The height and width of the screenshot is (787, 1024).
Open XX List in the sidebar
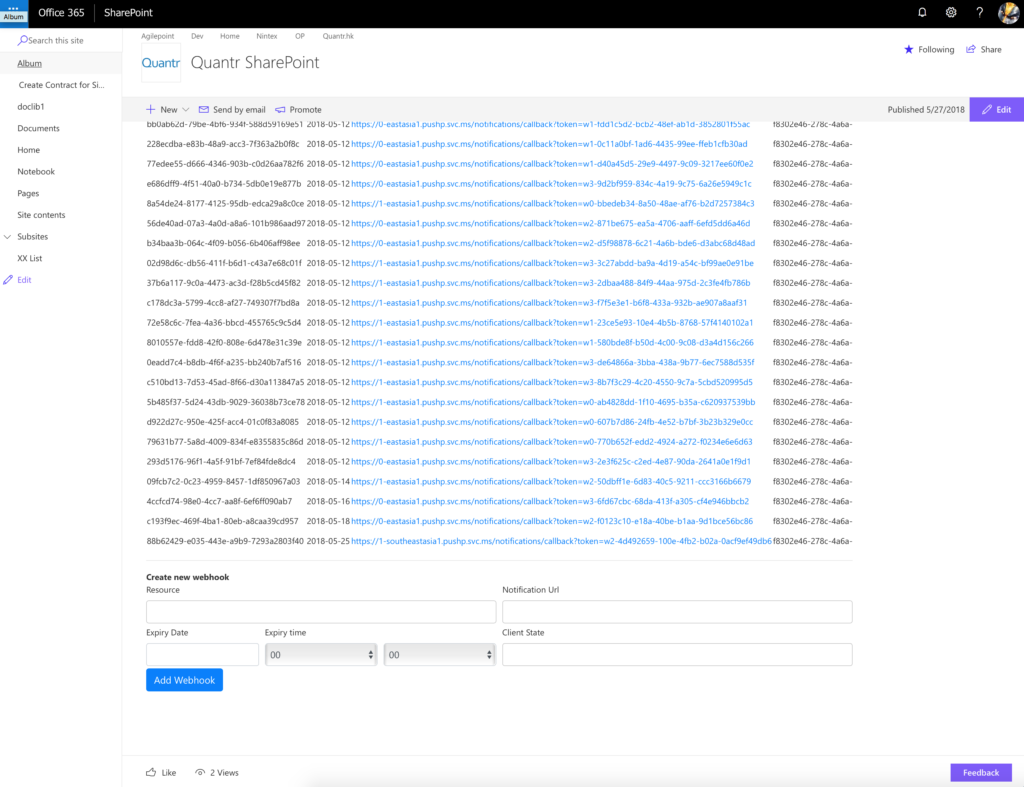(x=29, y=259)
